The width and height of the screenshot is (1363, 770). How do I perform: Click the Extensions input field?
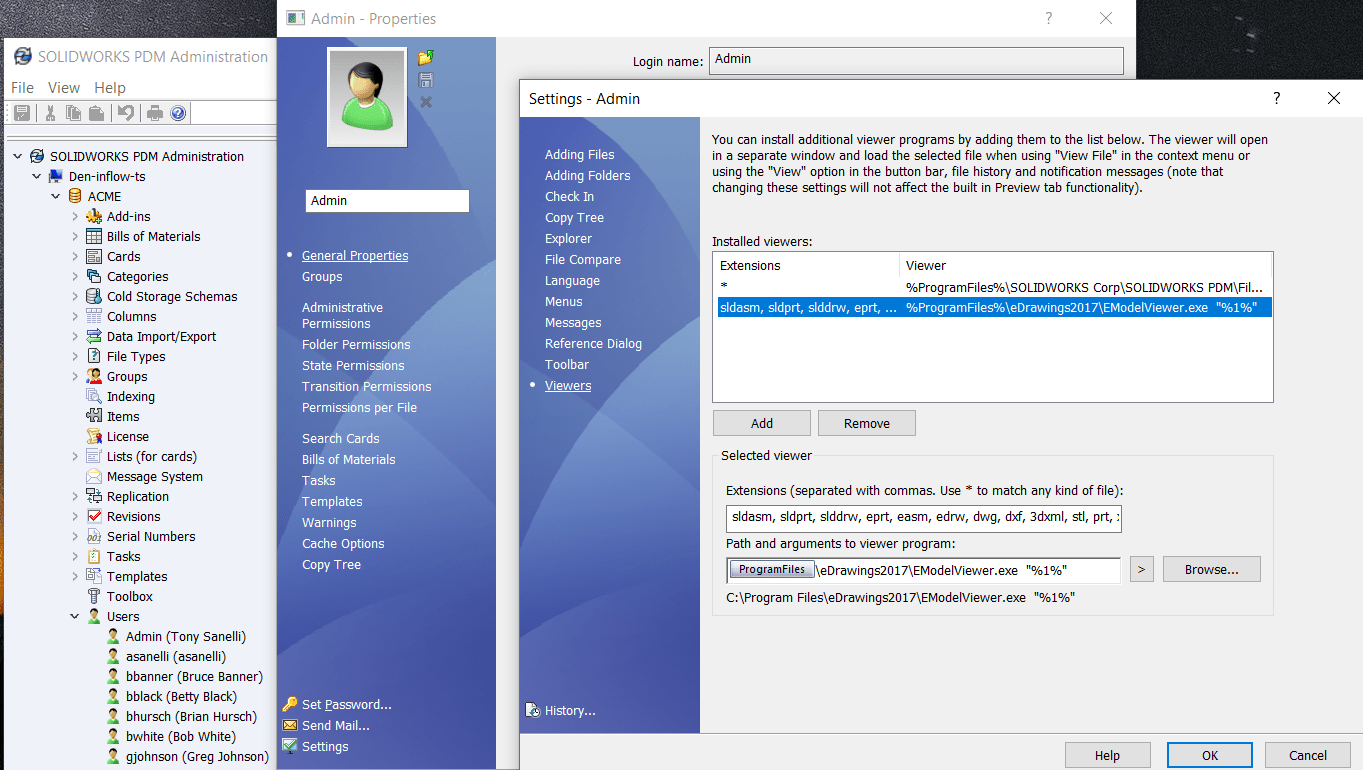923,518
